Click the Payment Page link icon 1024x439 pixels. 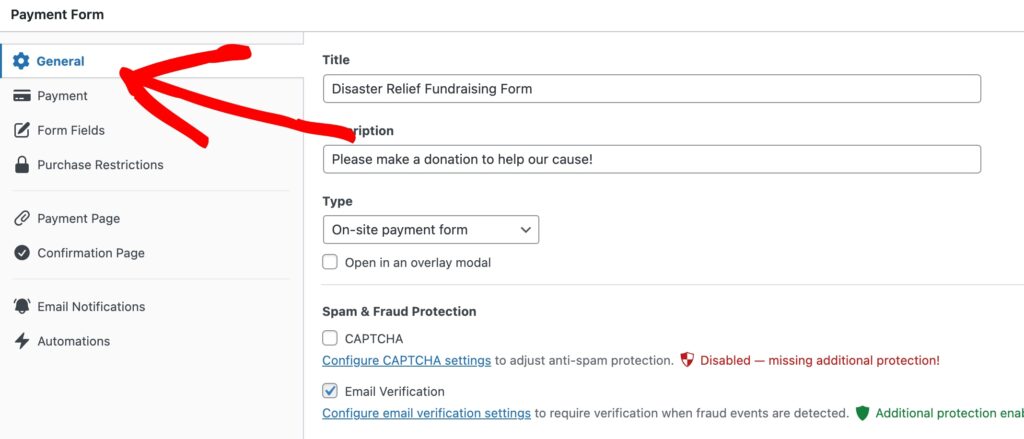[21, 219]
